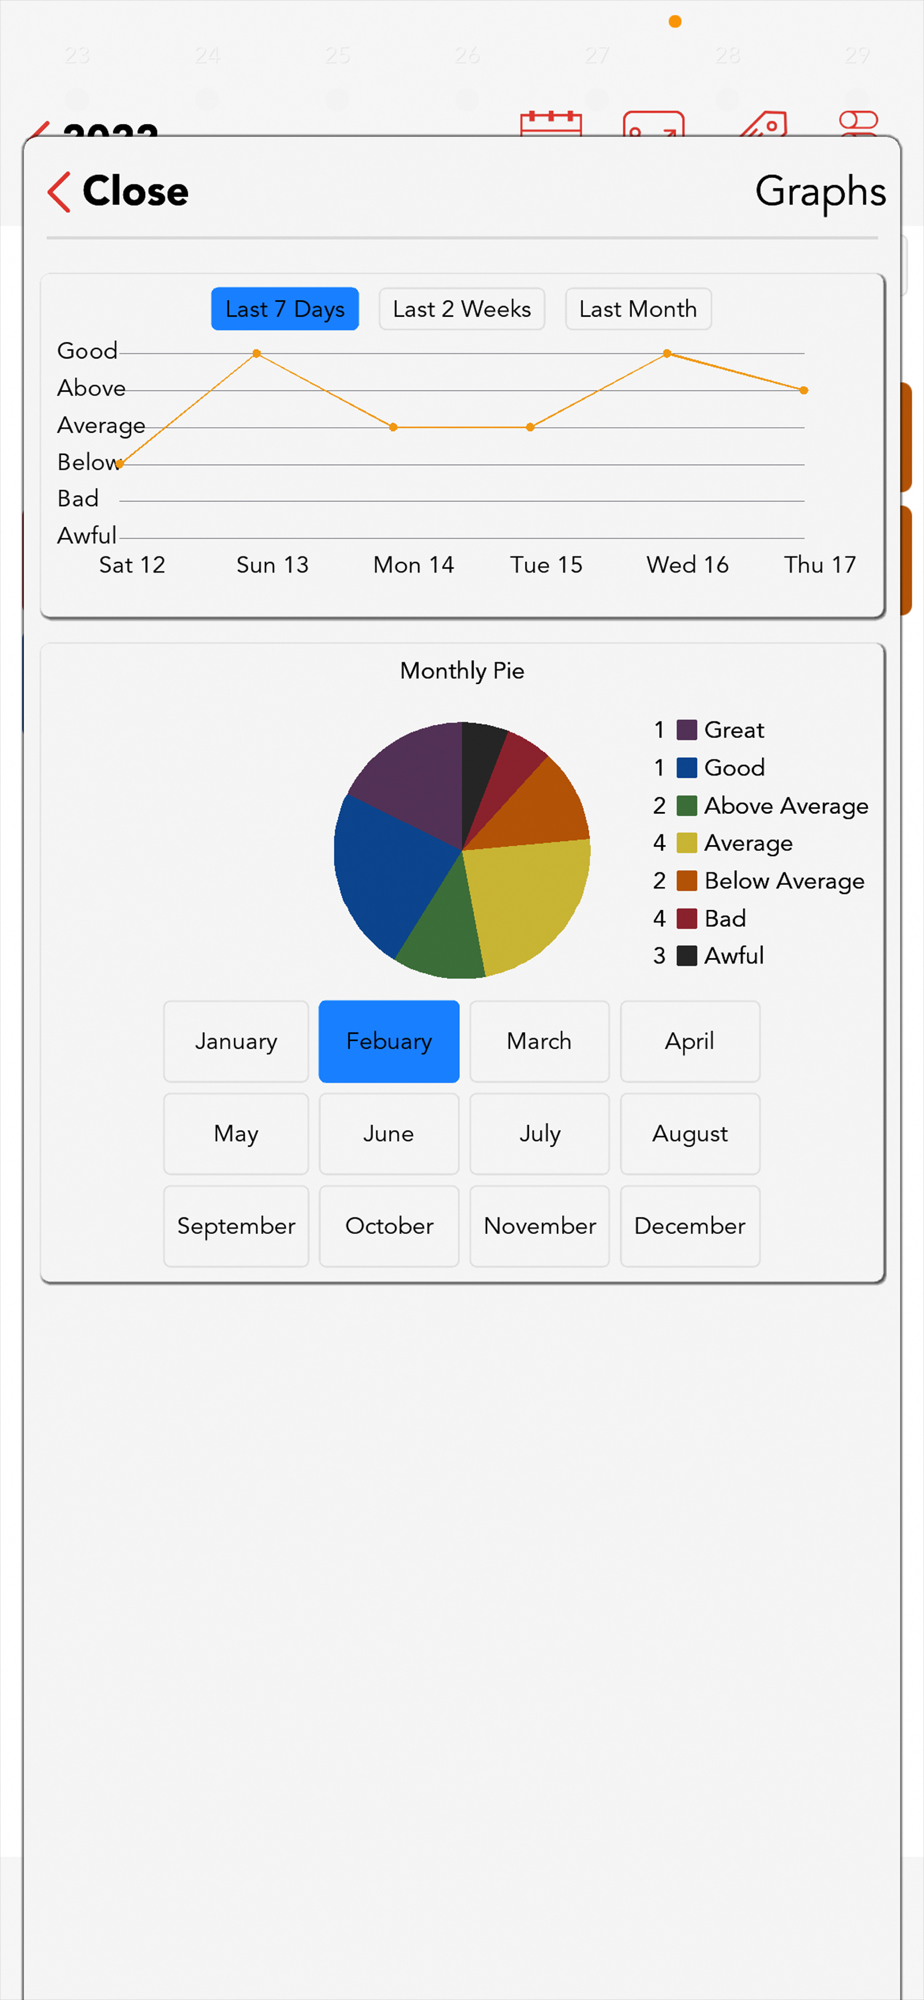Choose June month button
924x2000 pixels.
[389, 1133]
